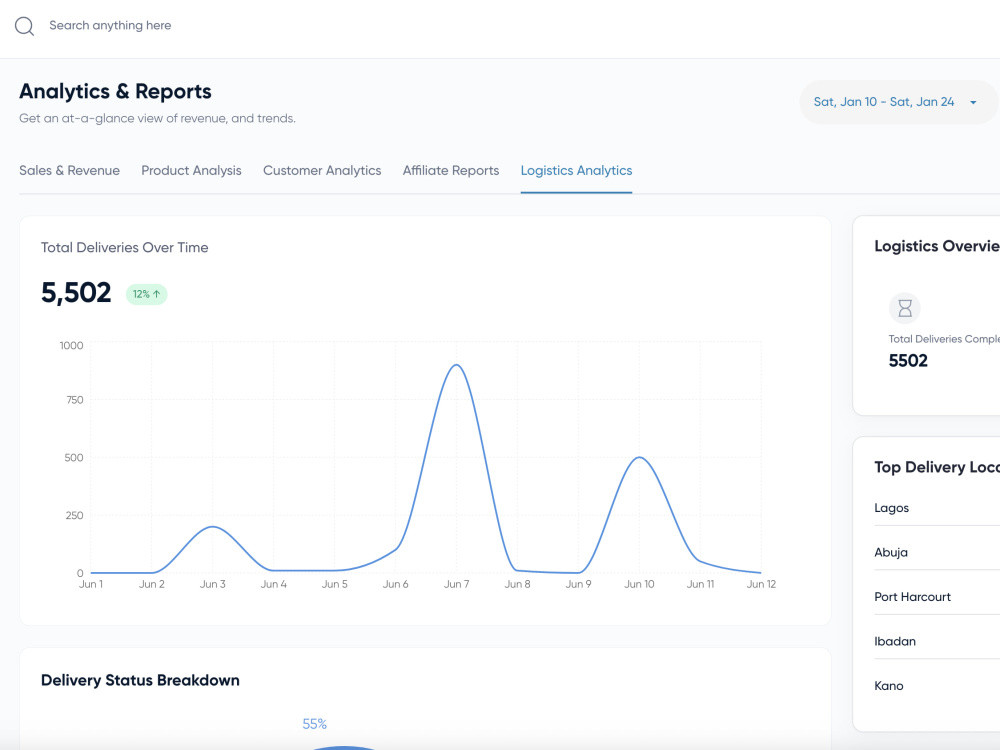
Task: Click the 'Total Deliveries Over Time' heading
Action: click(x=124, y=247)
